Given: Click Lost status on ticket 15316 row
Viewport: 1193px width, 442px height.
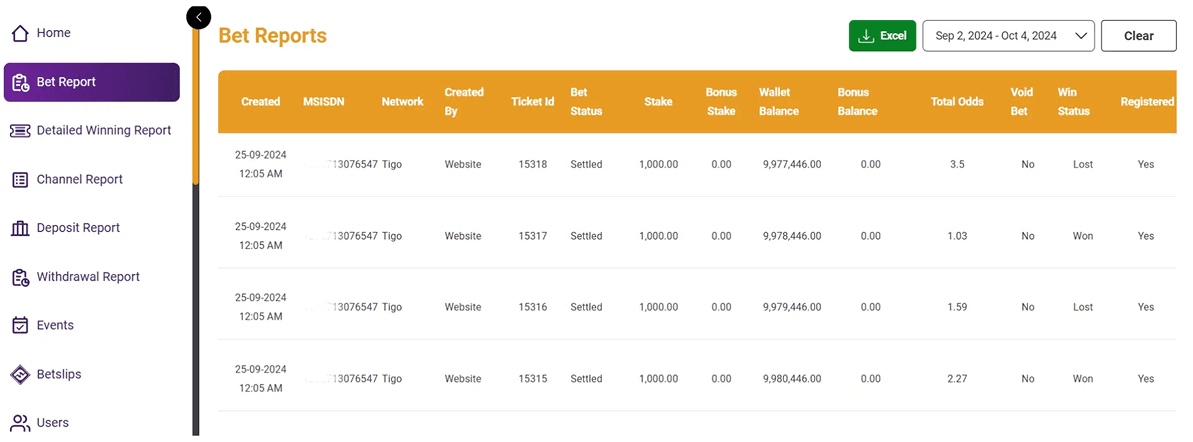Looking at the screenshot, I should click(x=1083, y=307).
